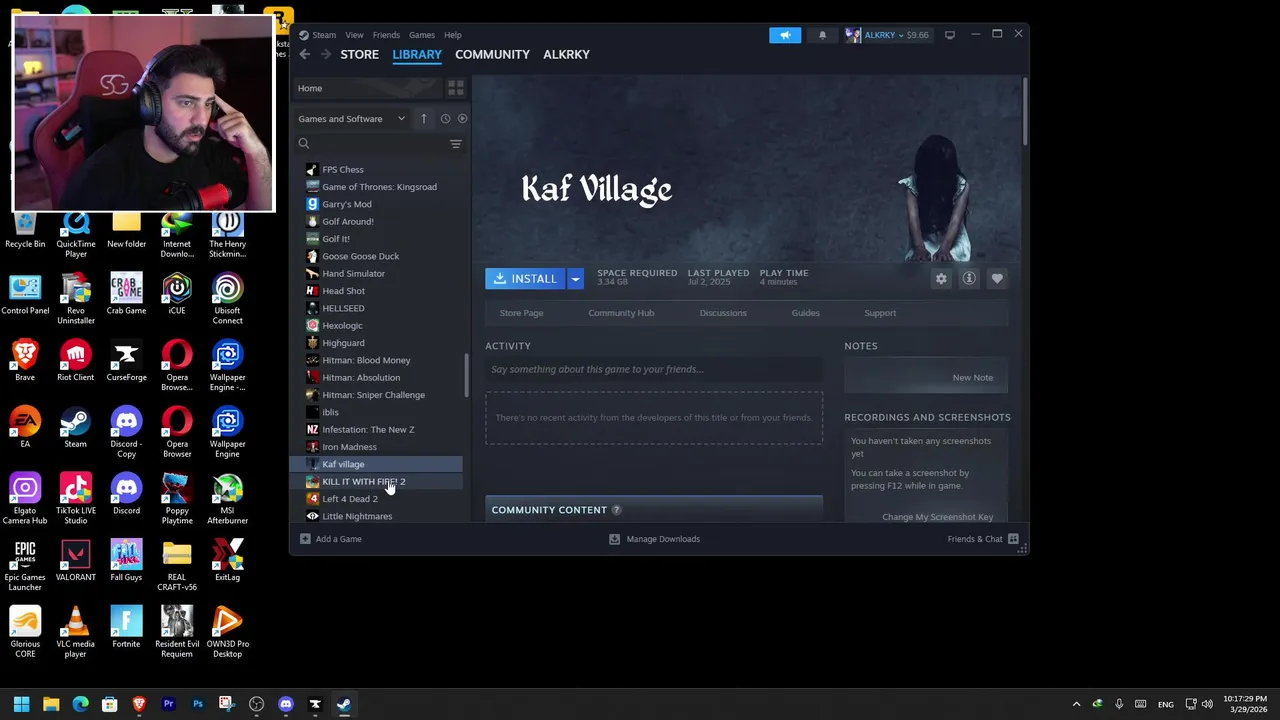1280x720 pixels.
Task: Click the game page scrollbar
Action: point(1024,110)
